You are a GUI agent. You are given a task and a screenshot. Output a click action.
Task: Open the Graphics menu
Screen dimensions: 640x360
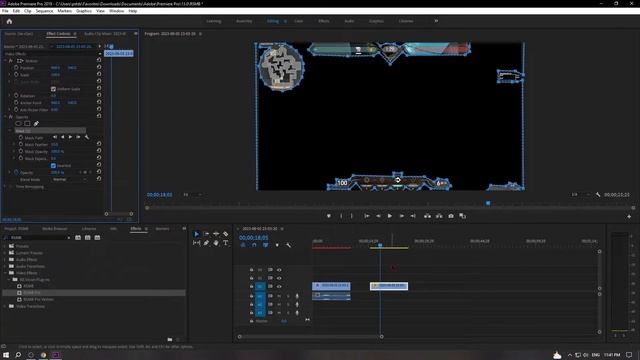(x=84, y=11)
